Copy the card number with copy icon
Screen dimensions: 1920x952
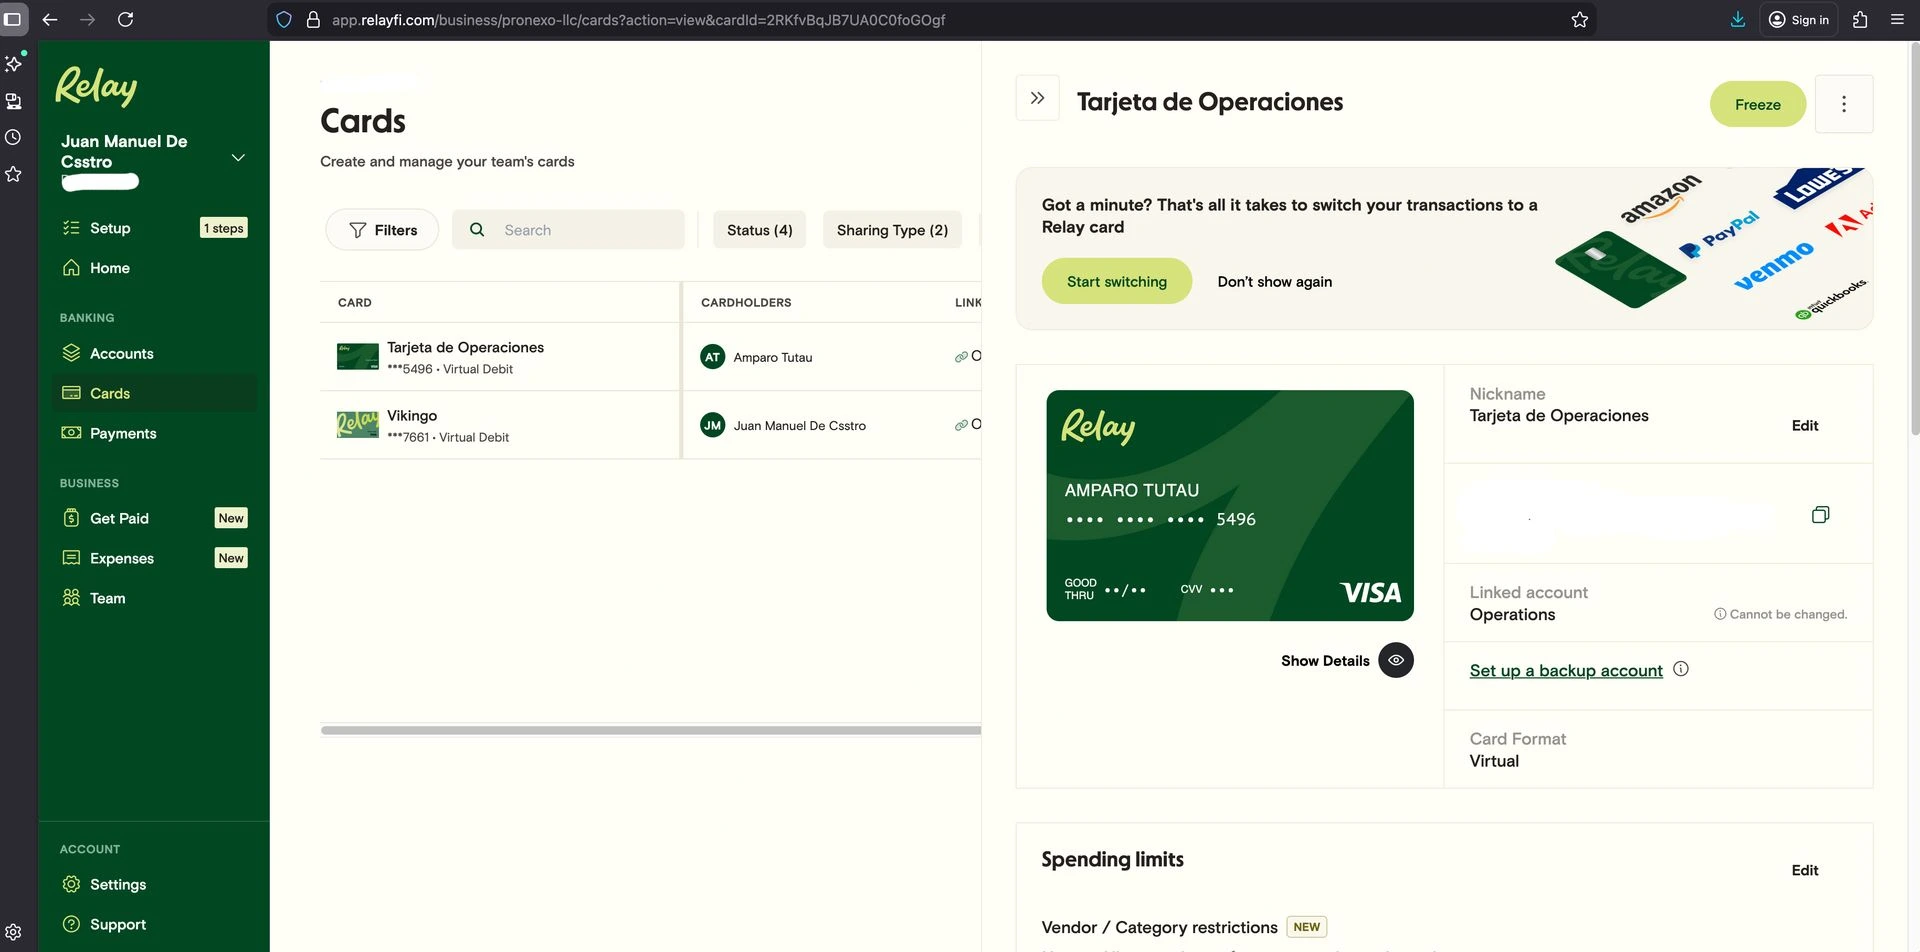(1820, 515)
